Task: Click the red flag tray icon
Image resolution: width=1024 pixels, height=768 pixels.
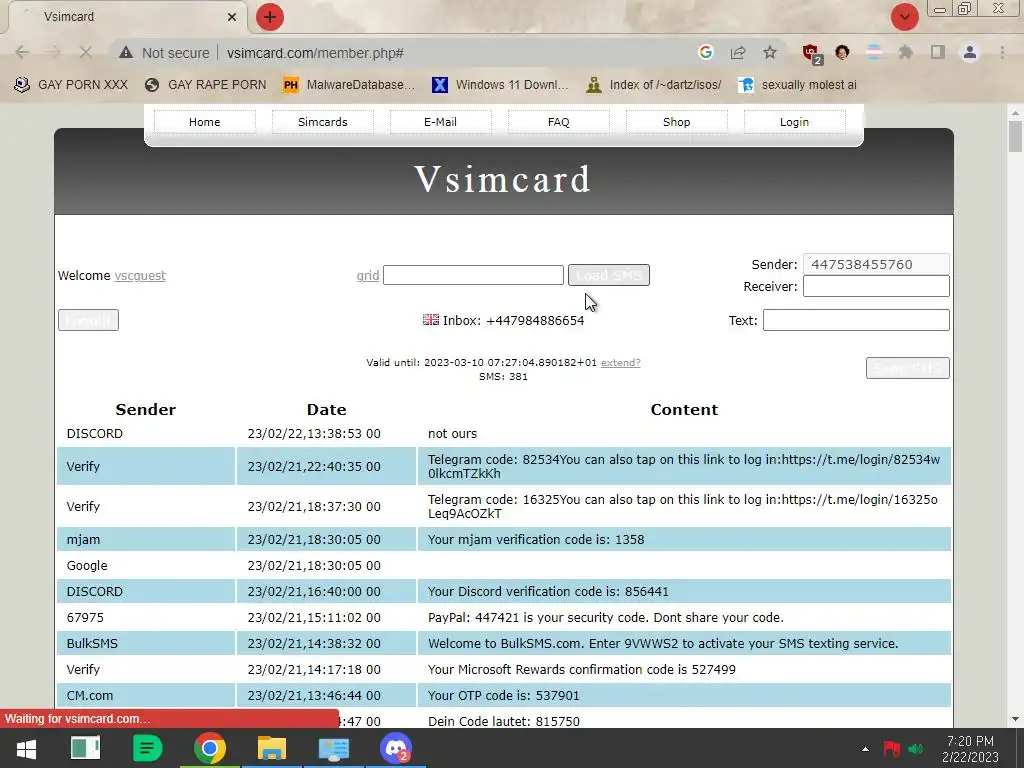Action: 891,749
